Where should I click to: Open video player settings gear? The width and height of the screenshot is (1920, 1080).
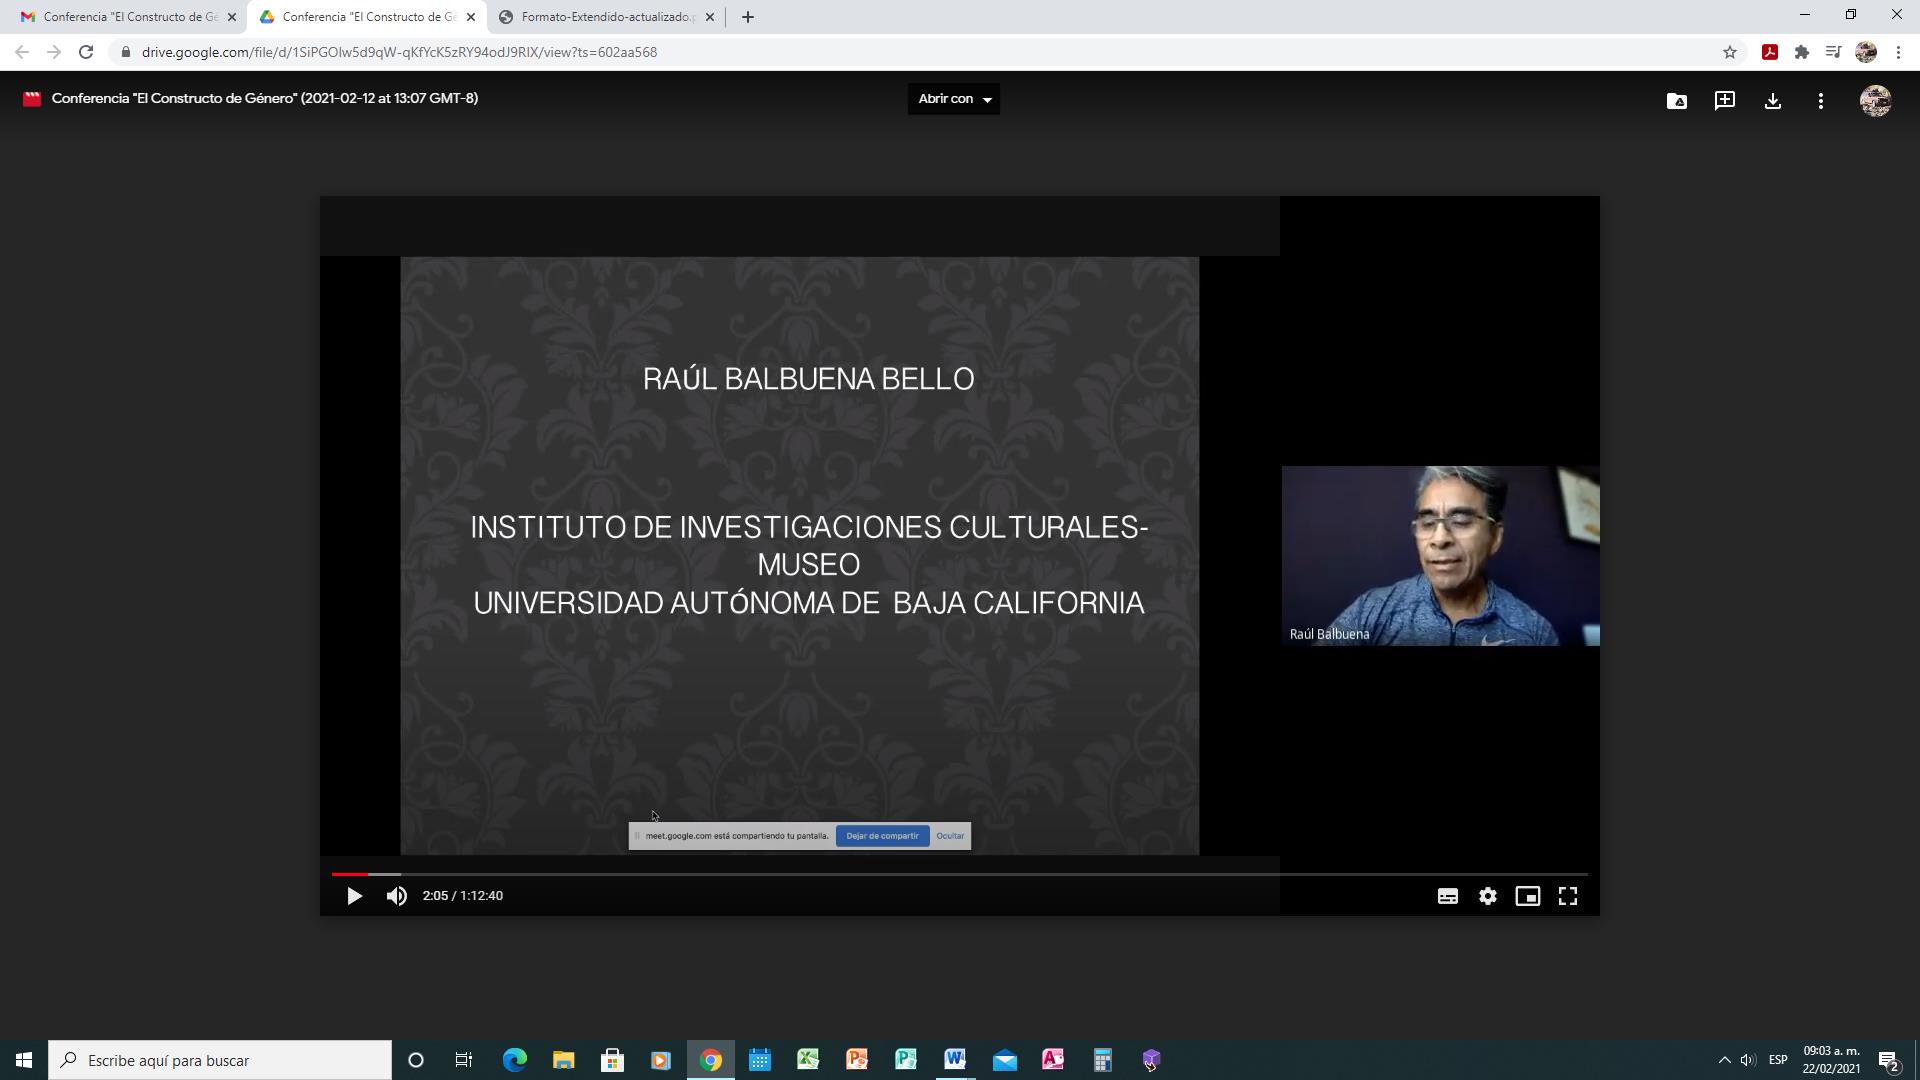click(1488, 896)
